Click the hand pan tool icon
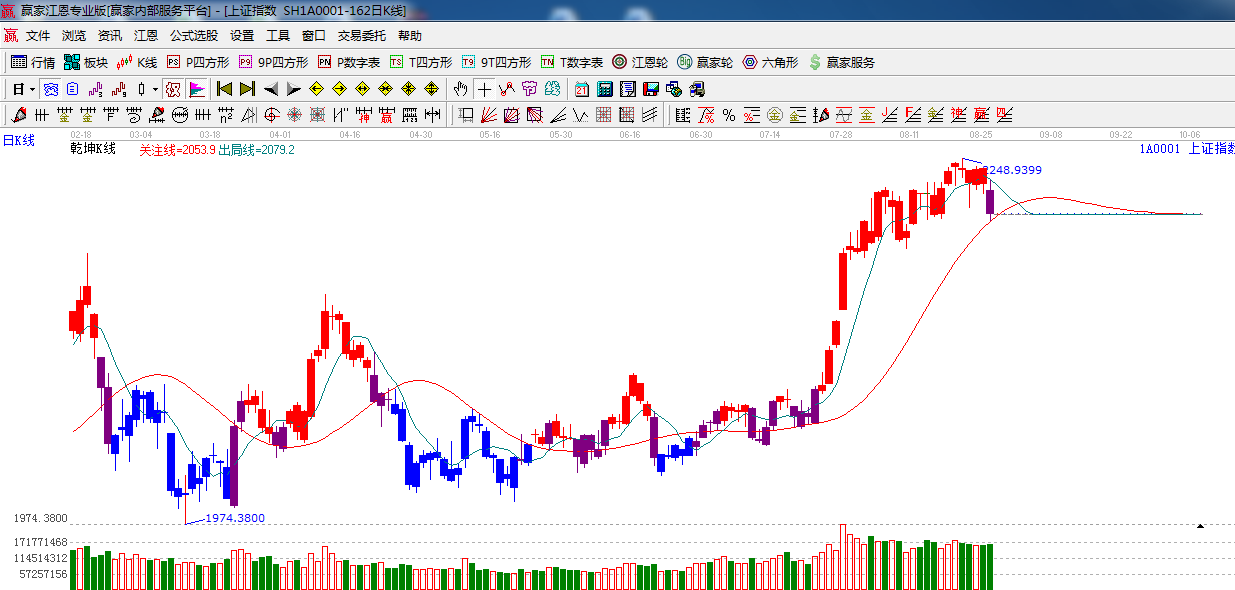The width and height of the screenshot is (1235, 590). pos(461,89)
